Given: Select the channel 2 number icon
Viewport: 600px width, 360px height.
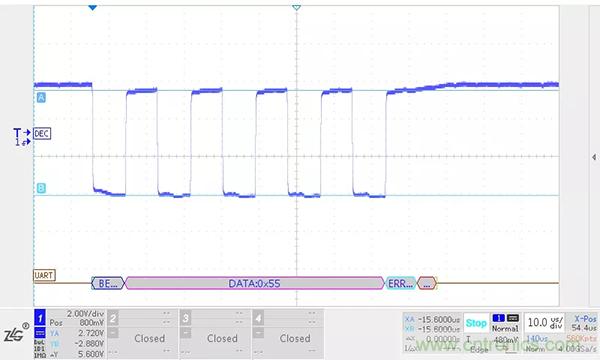Looking at the screenshot, I should click(x=113, y=318).
